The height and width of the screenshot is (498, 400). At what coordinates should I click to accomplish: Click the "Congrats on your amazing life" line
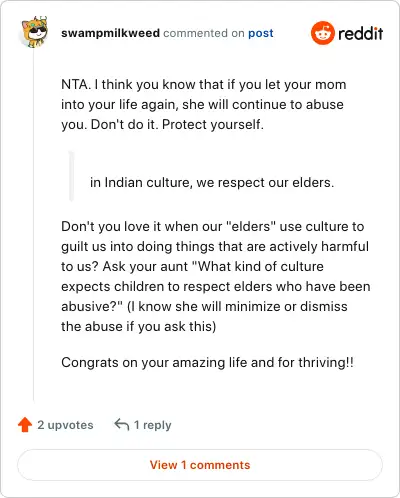tap(207, 362)
